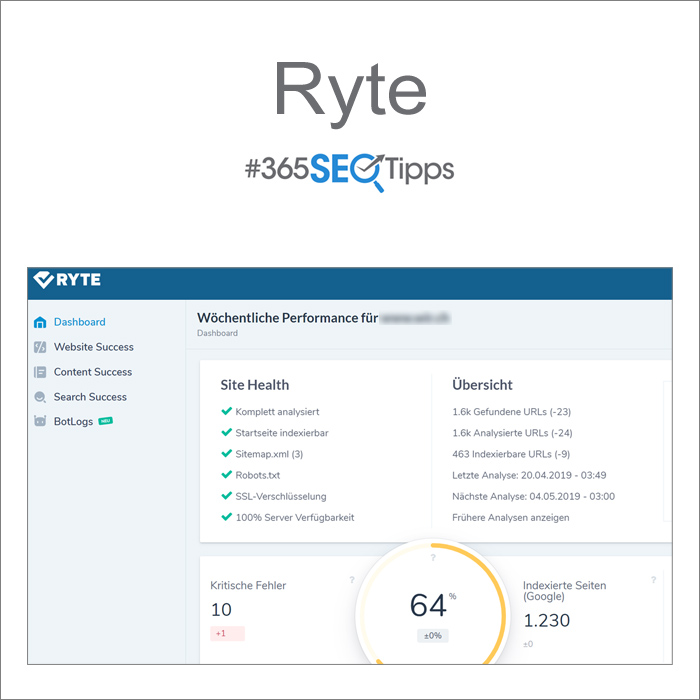This screenshot has height=700, width=700.
Task: Click the Übersicht heading
Action: [x=482, y=384]
